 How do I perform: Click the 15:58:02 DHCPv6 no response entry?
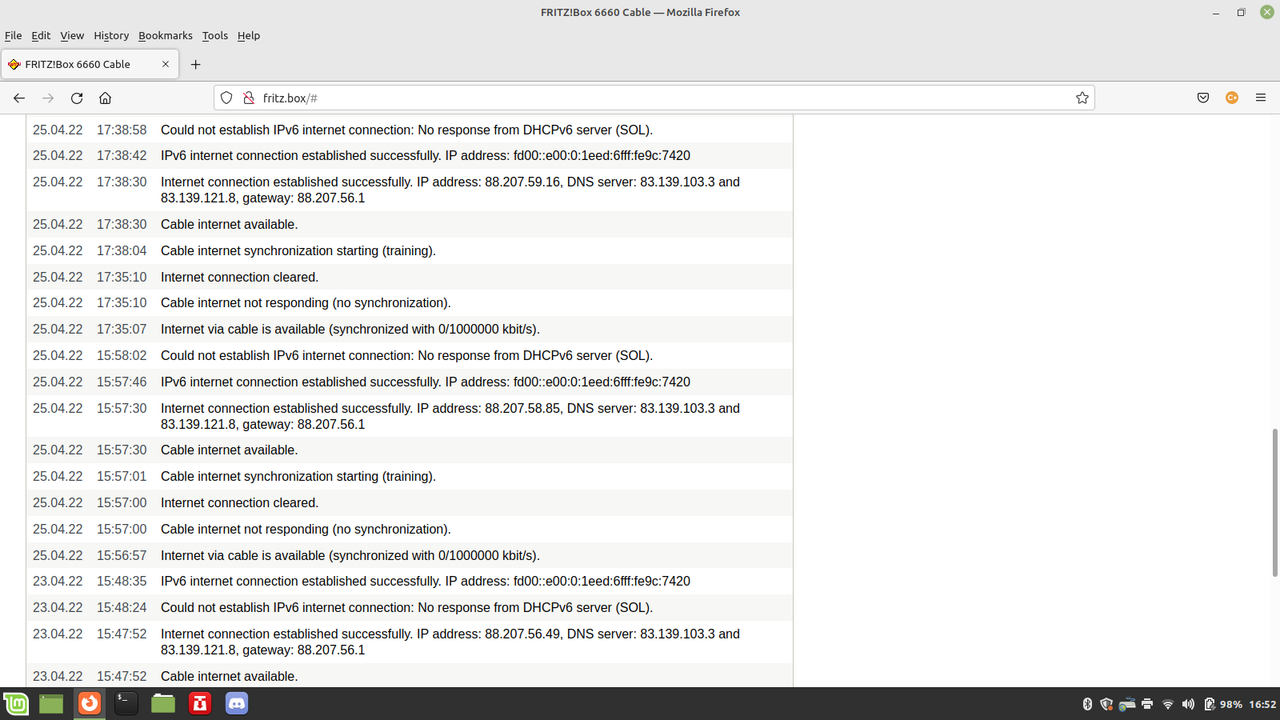point(410,355)
